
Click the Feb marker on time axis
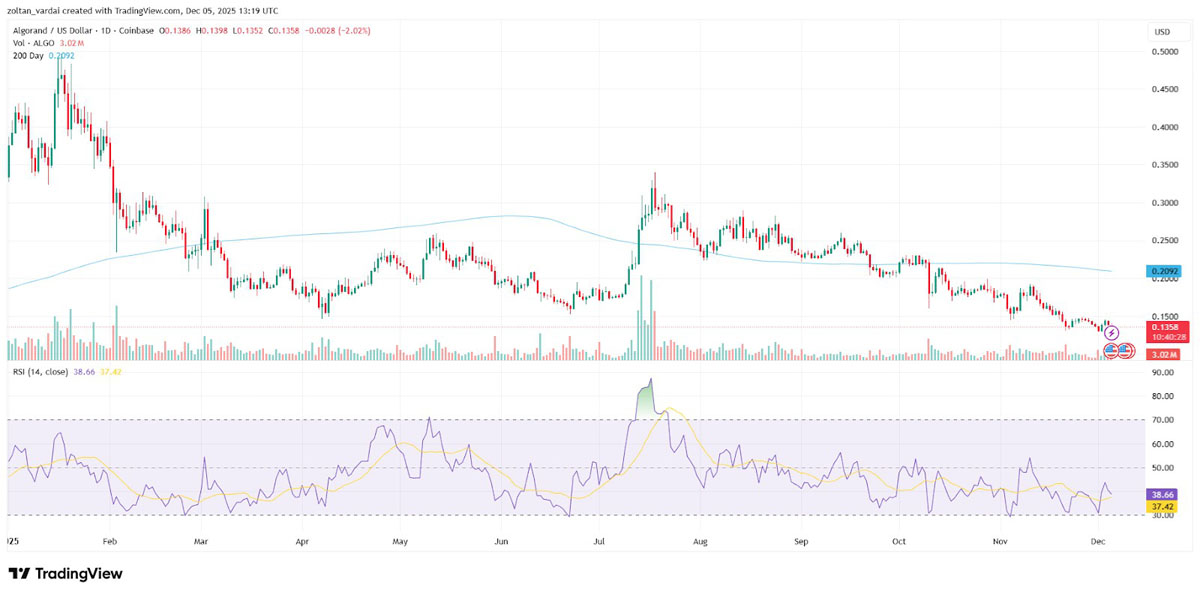click(x=110, y=541)
